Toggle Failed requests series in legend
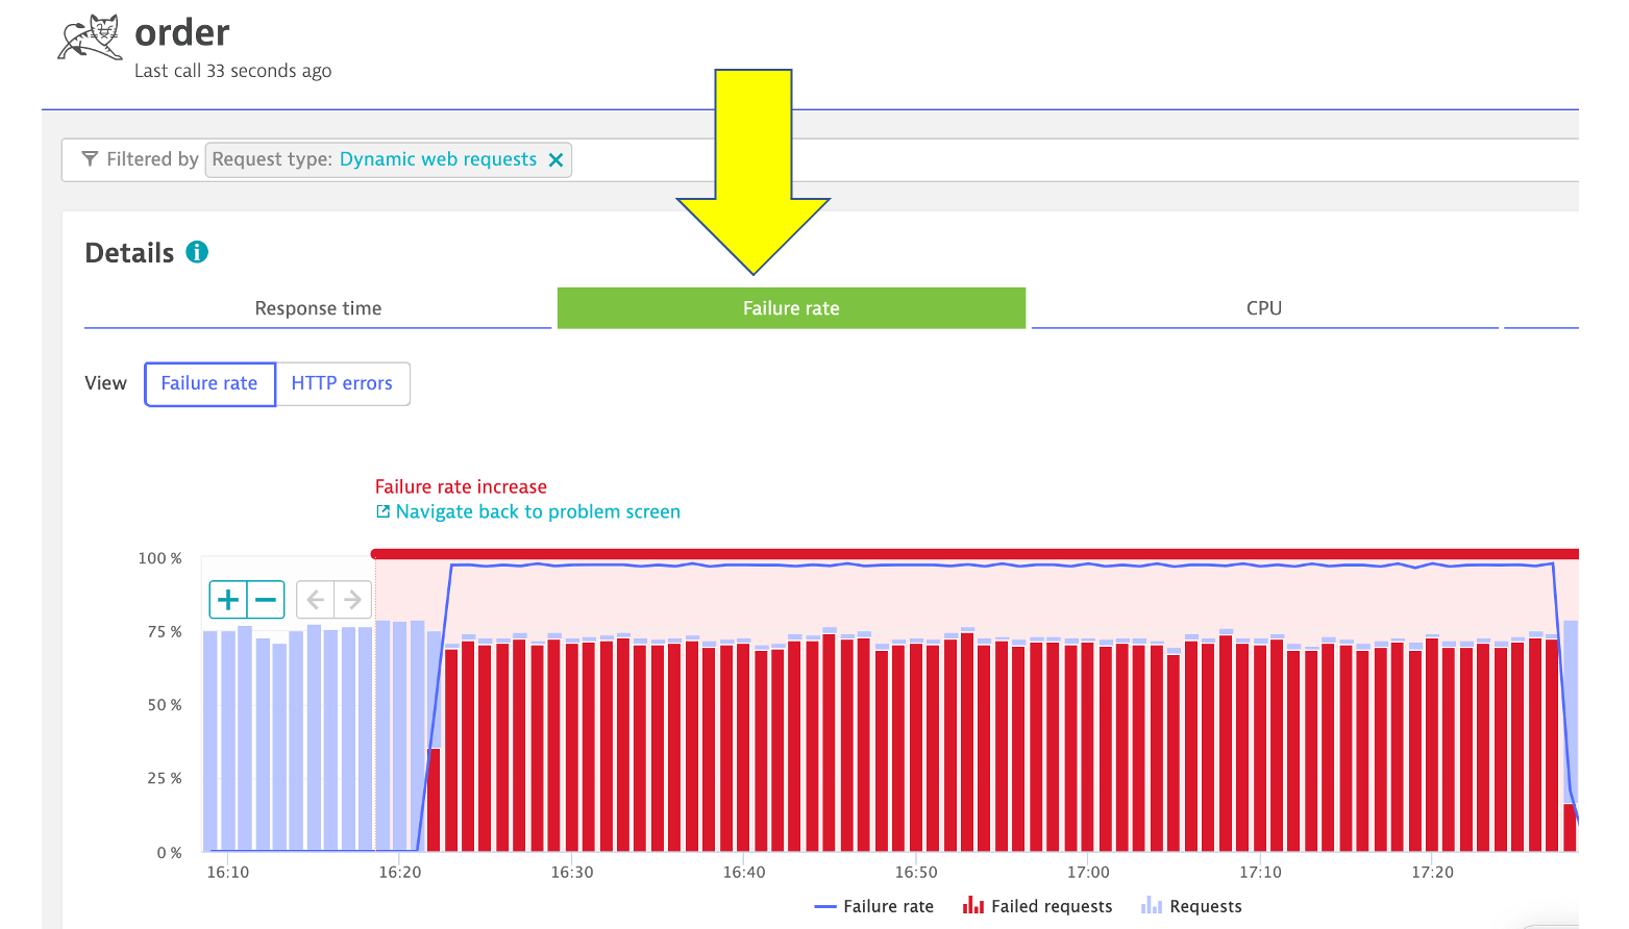 (1037, 907)
